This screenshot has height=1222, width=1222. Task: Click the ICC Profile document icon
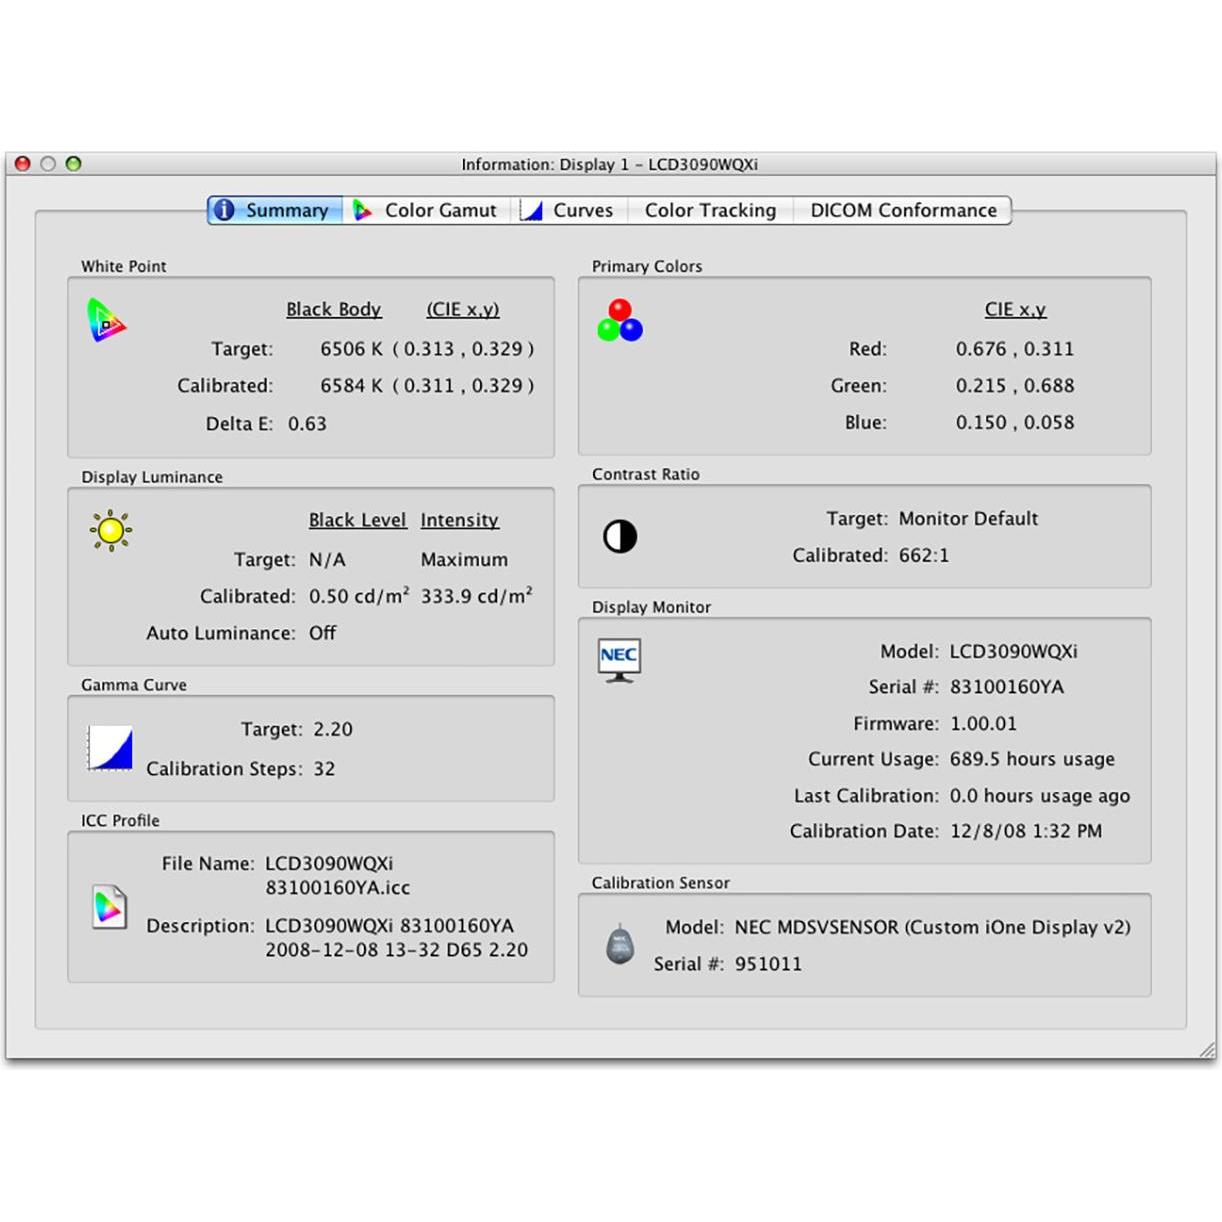[x=110, y=907]
